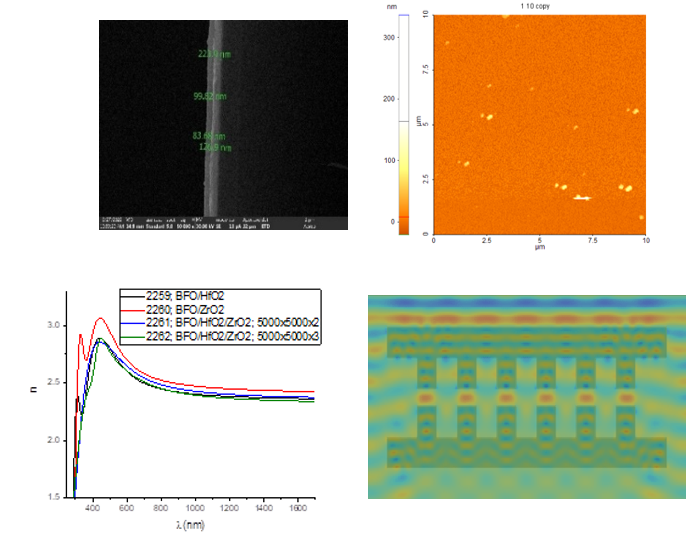This screenshot has width=686, height=549.
Task: Select the horizontal axis label of the line plot
Action: coord(191,524)
